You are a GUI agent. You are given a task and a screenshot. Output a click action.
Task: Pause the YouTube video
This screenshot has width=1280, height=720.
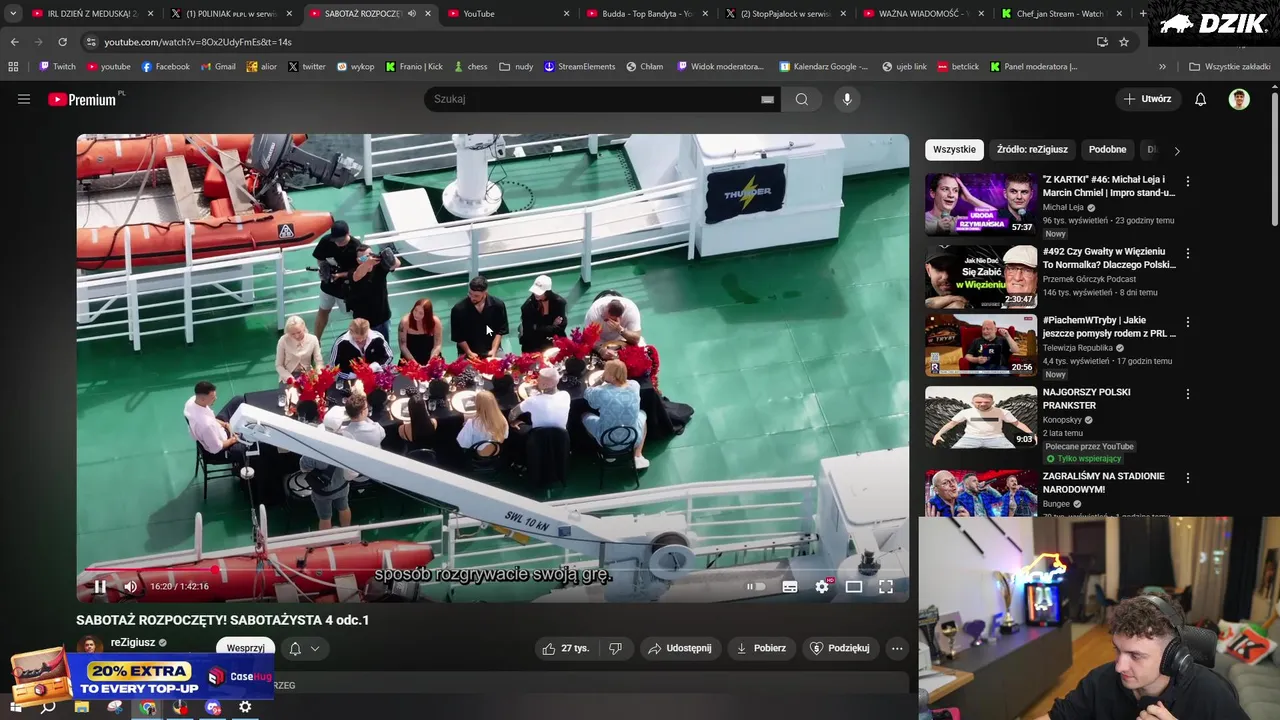tap(100, 587)
